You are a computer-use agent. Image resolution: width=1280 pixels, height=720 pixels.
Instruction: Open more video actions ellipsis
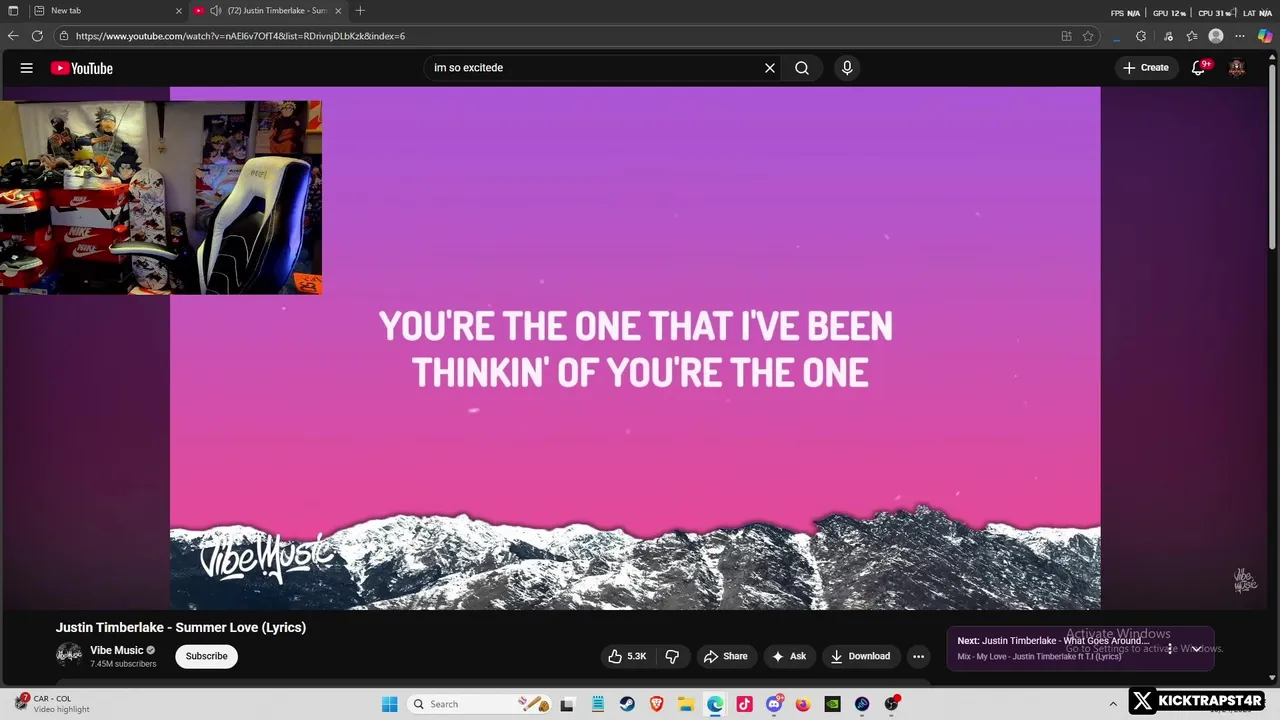[918, 656]
